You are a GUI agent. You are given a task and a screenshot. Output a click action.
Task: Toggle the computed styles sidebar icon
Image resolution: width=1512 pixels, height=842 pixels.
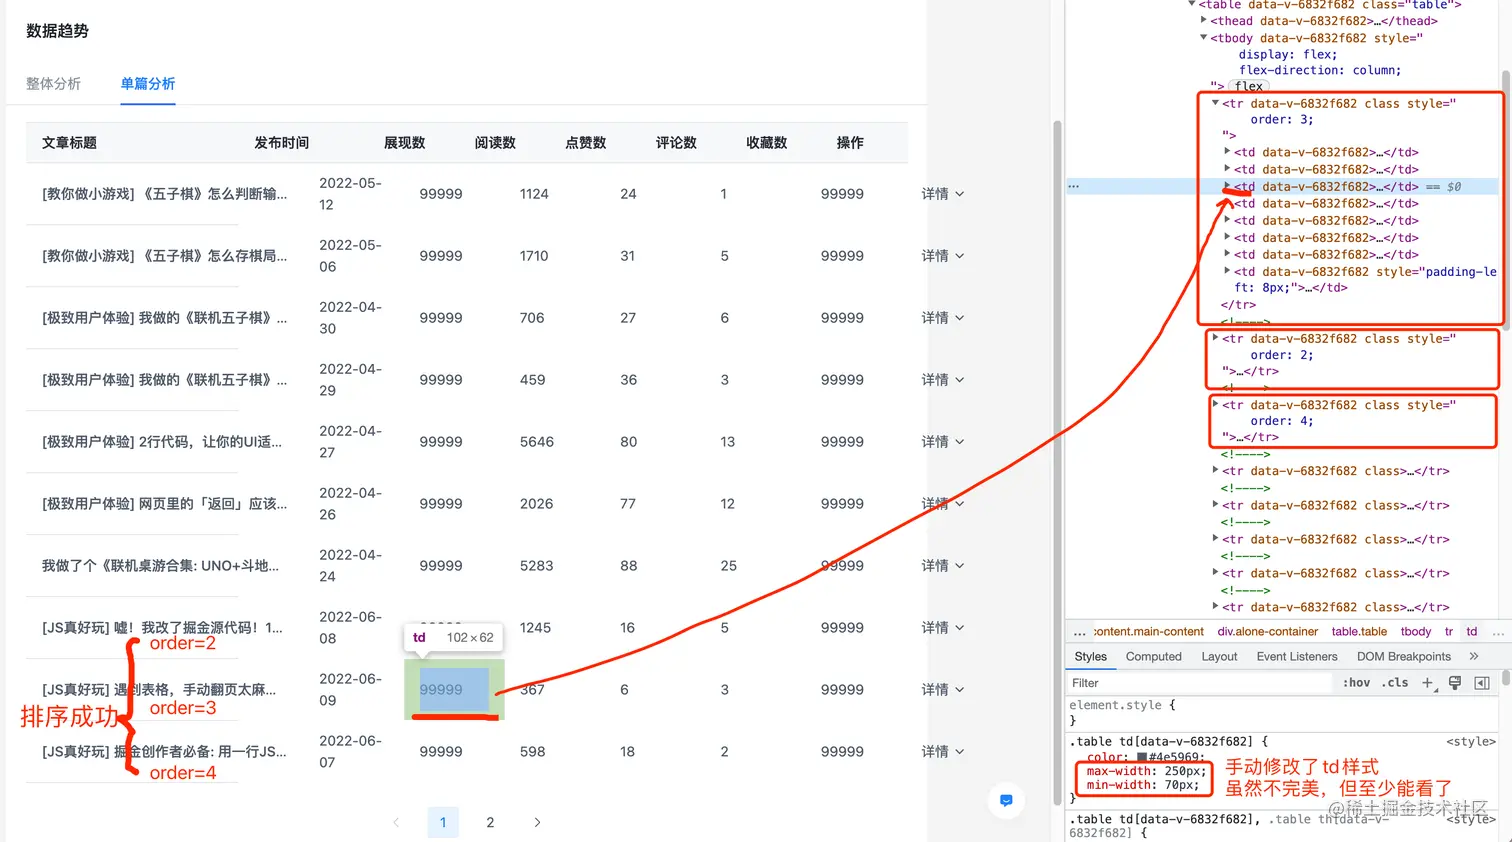pos(1482,683)
